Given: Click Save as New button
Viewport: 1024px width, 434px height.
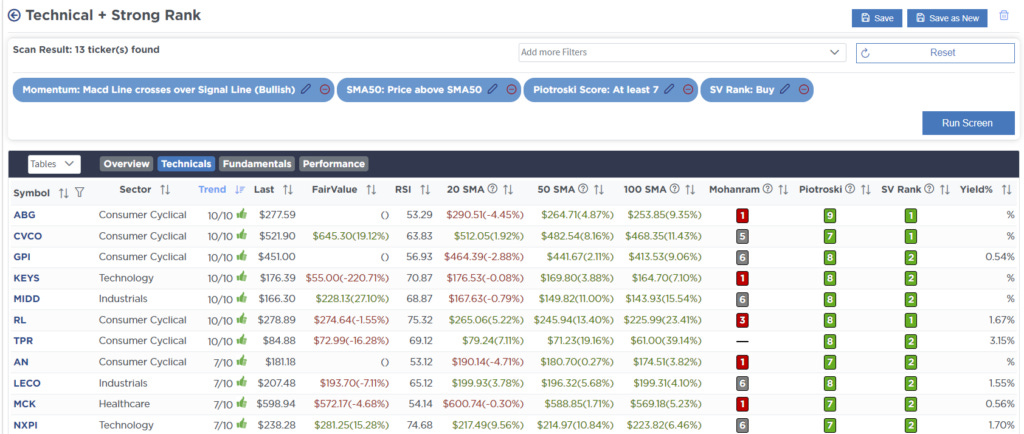Looking at the screenshot, I should point(948,18).
